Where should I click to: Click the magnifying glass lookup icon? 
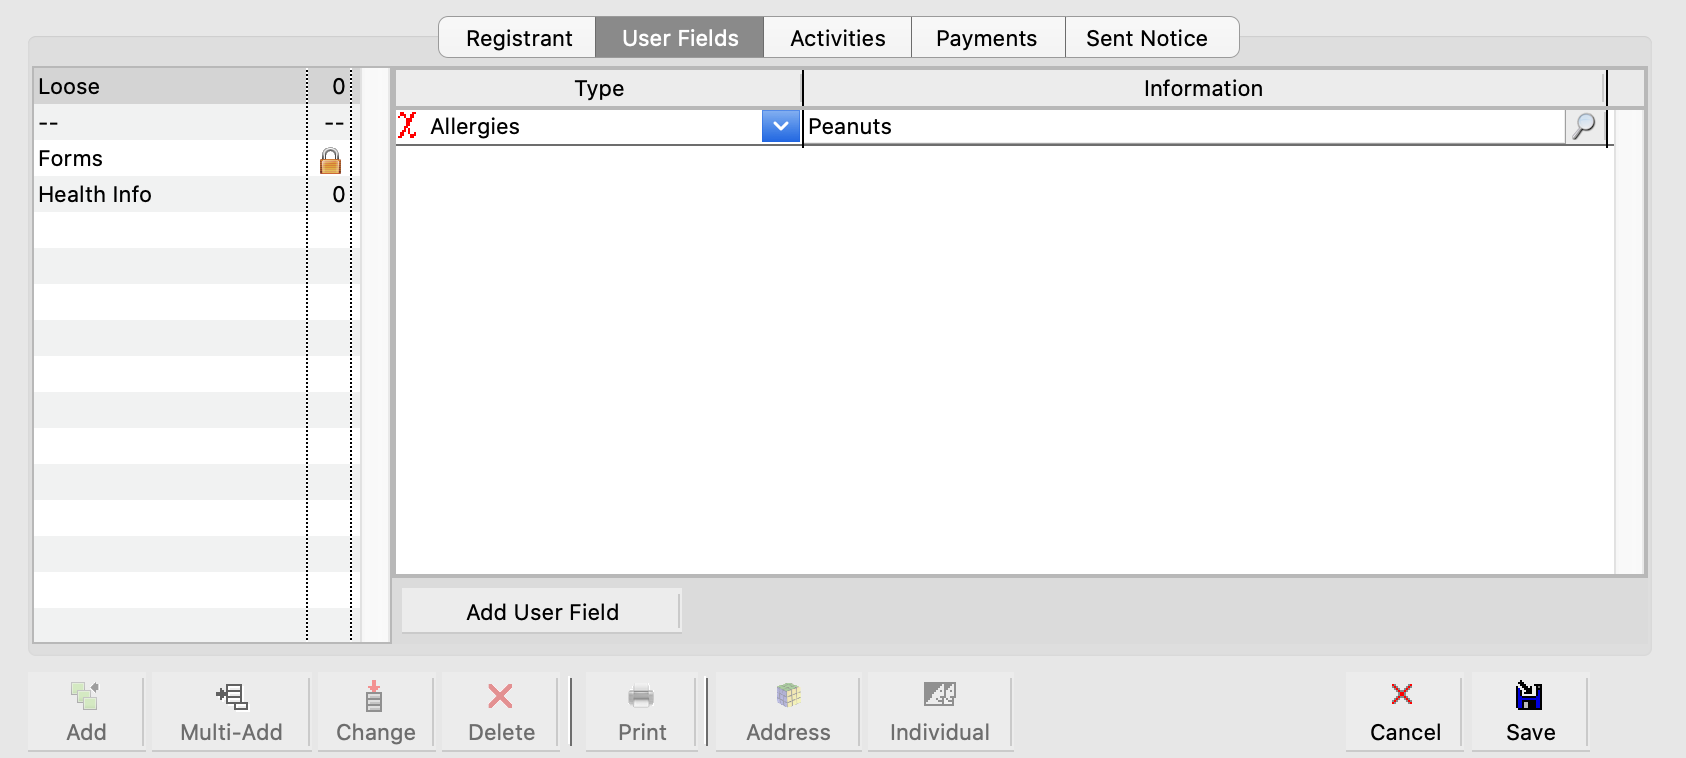click(1584, 127)
